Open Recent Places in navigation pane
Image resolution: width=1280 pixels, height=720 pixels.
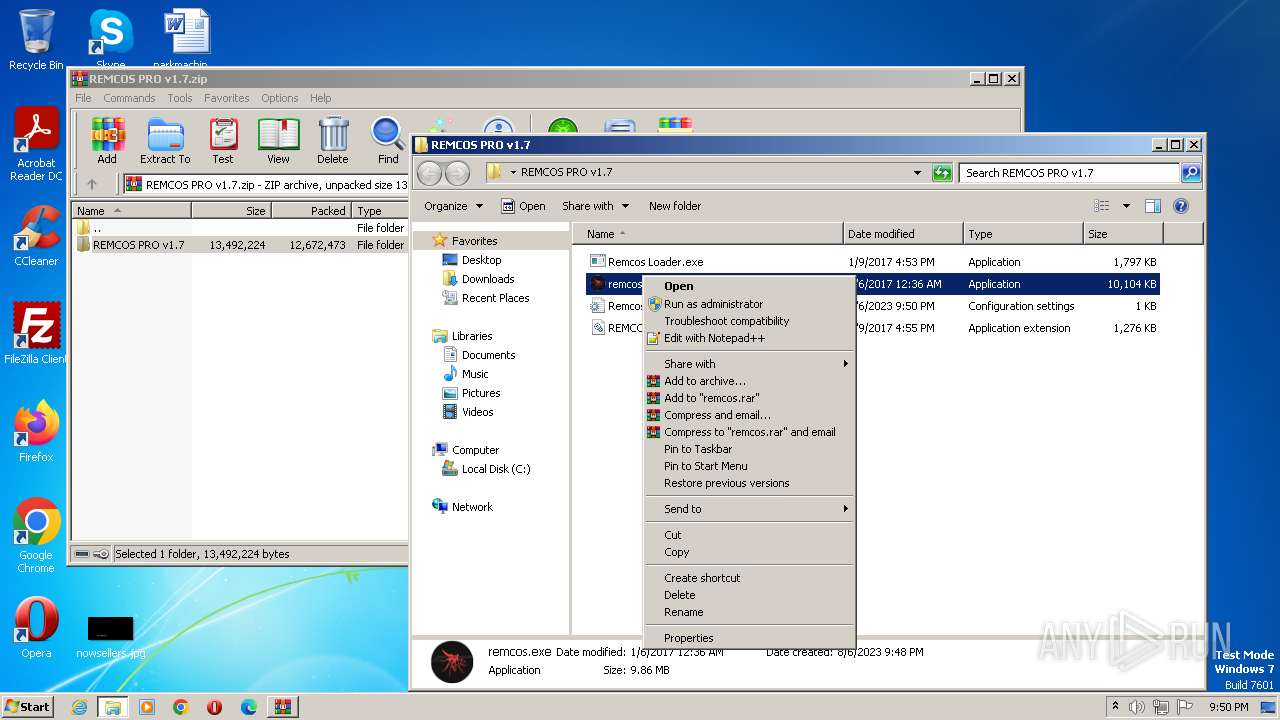coord(495,298)
